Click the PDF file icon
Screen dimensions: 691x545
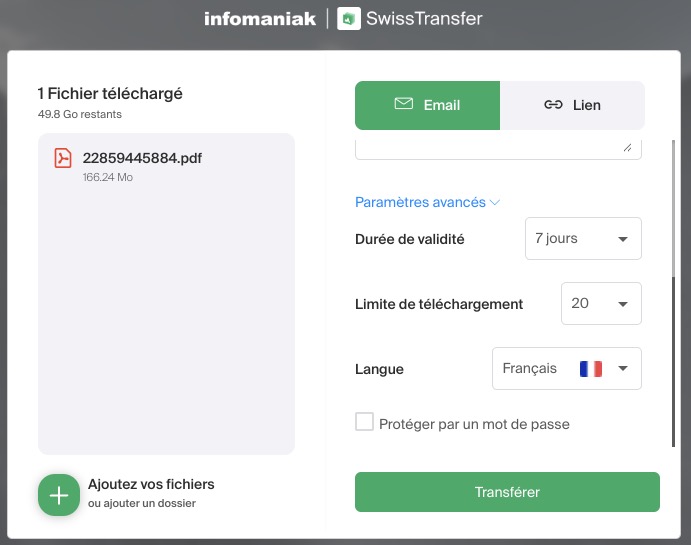tap(63, 159)
